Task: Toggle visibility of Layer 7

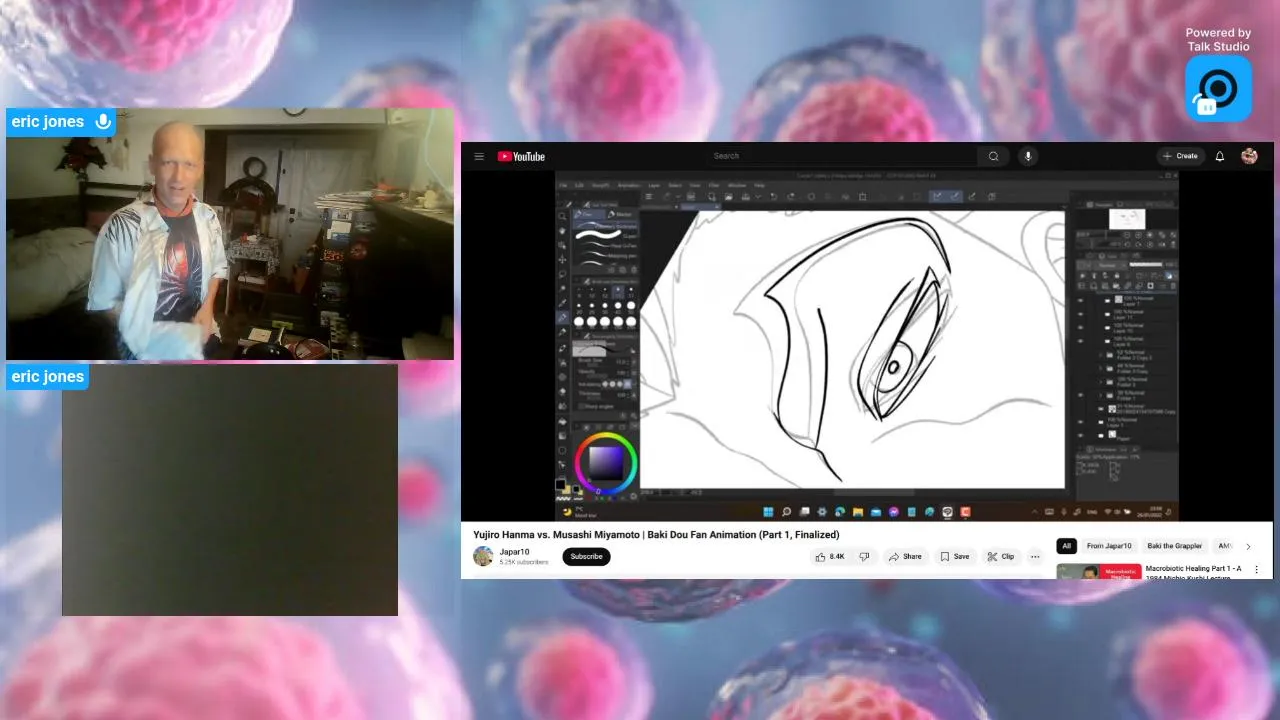Action: [x=1080, y=300]
